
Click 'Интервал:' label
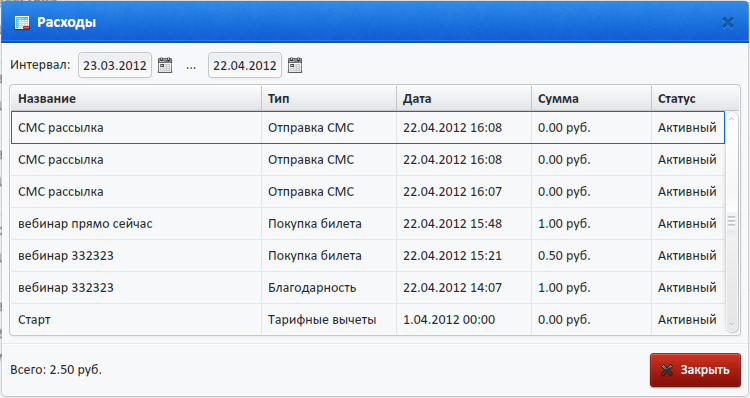[x=40, y=65]
